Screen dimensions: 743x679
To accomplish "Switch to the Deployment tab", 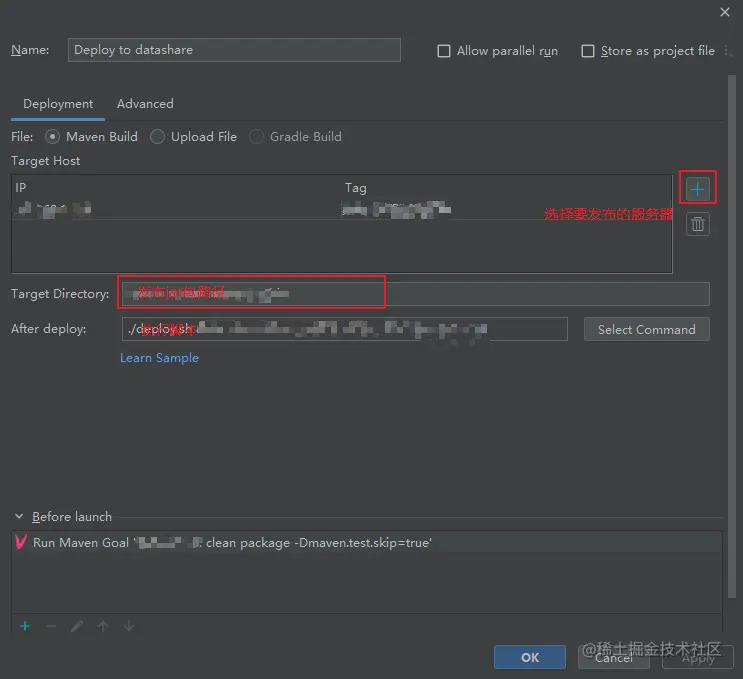I will click(58, 103).
